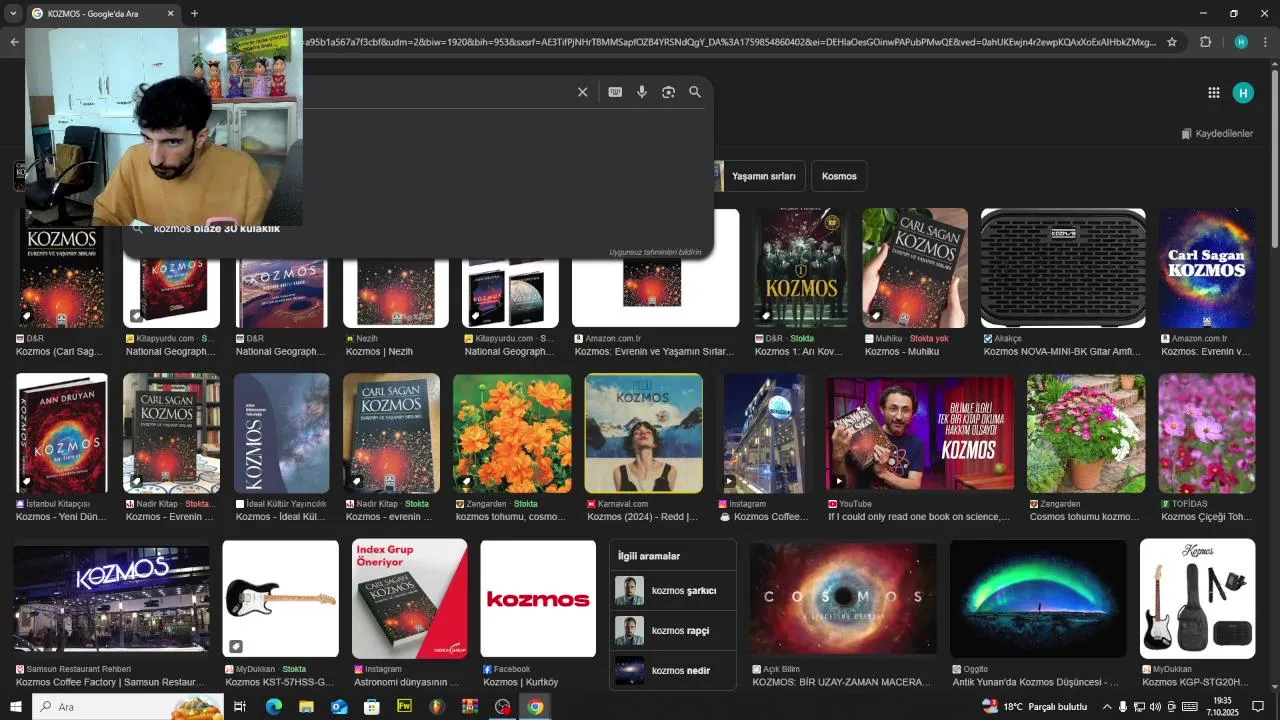The image size is (1280, 720).
Task: Open a new Chrome tab
Action: tap(194, 14)
